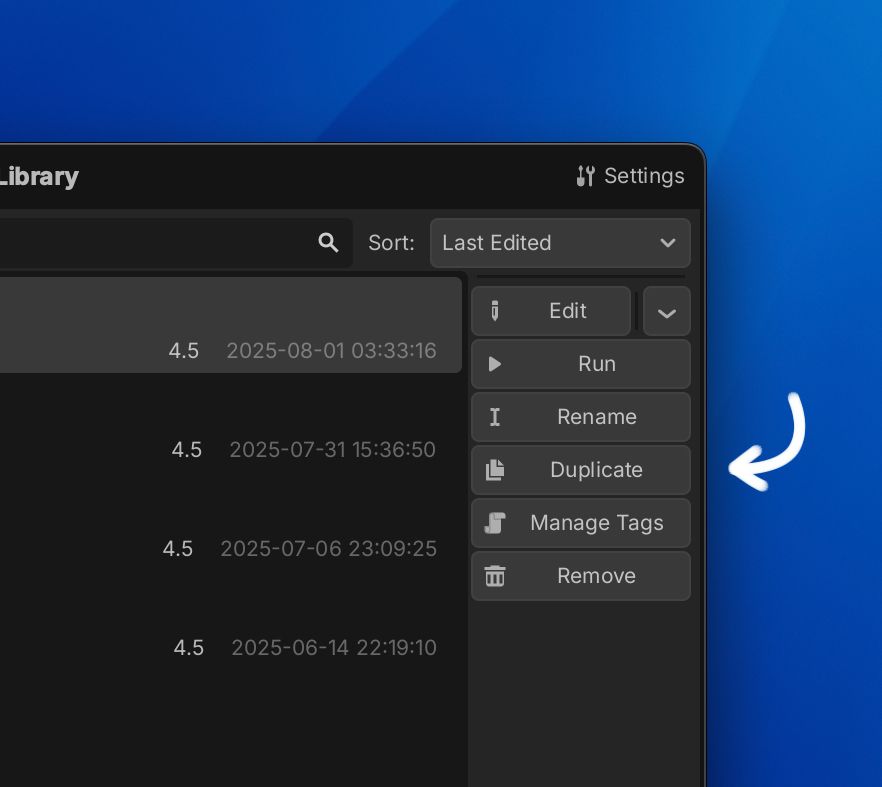Image resolution: width=882 pixels, height=787 pixels.
Task: Open the Sort dropdown showing Last Edited
Action: (x=560, y=243)
